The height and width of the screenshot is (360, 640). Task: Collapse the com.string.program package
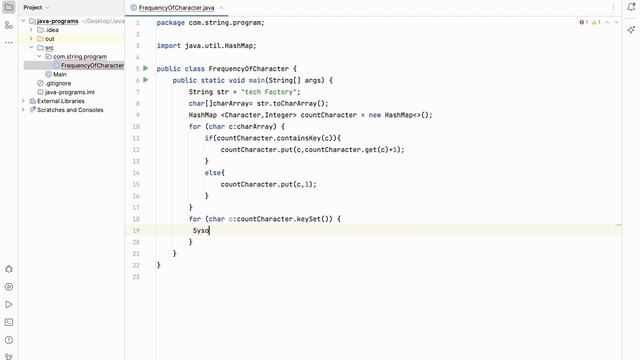(40, 56)
